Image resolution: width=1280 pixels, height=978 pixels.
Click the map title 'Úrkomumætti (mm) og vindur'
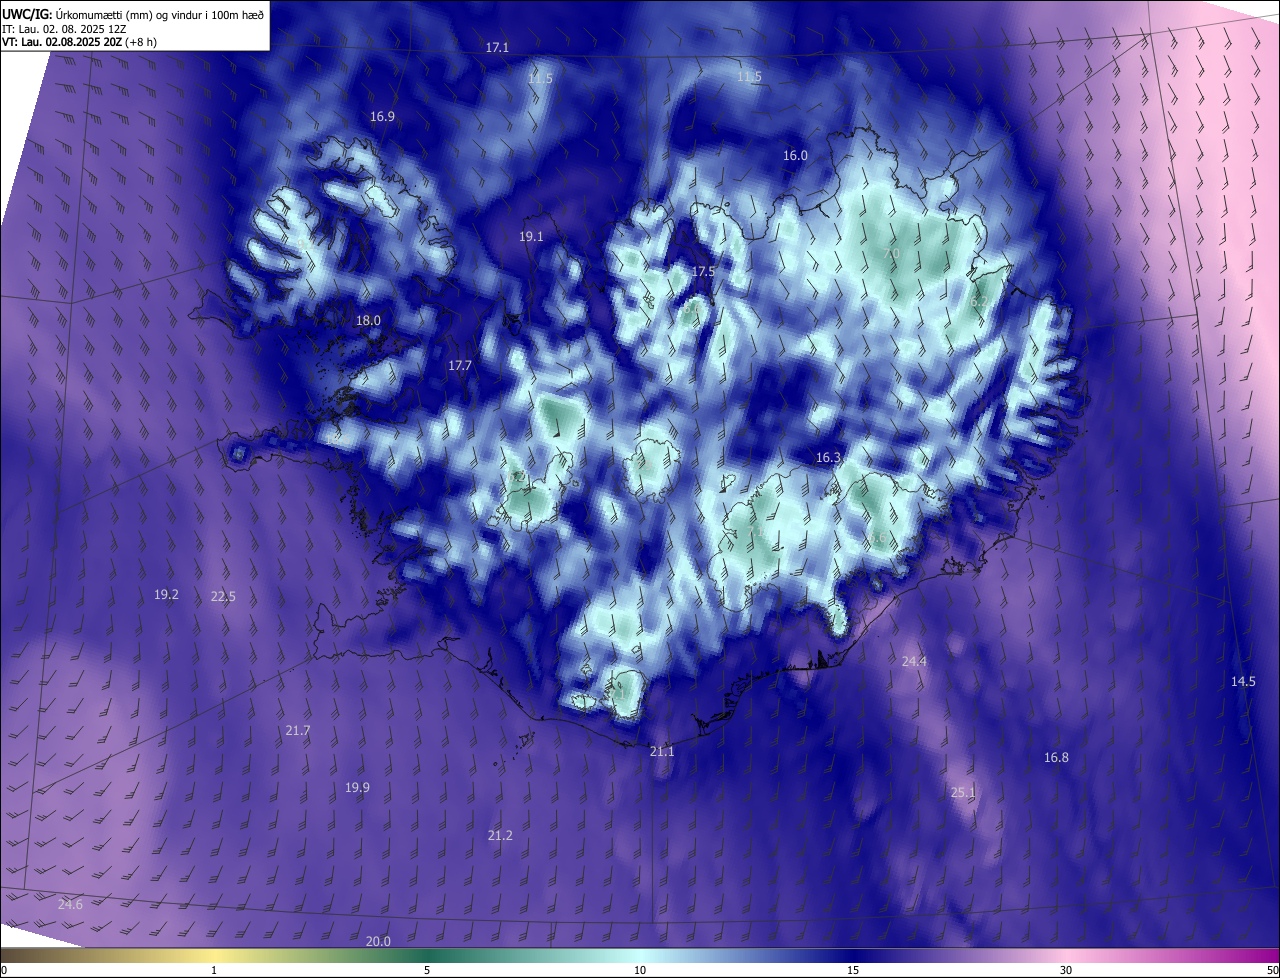point(130,14)
